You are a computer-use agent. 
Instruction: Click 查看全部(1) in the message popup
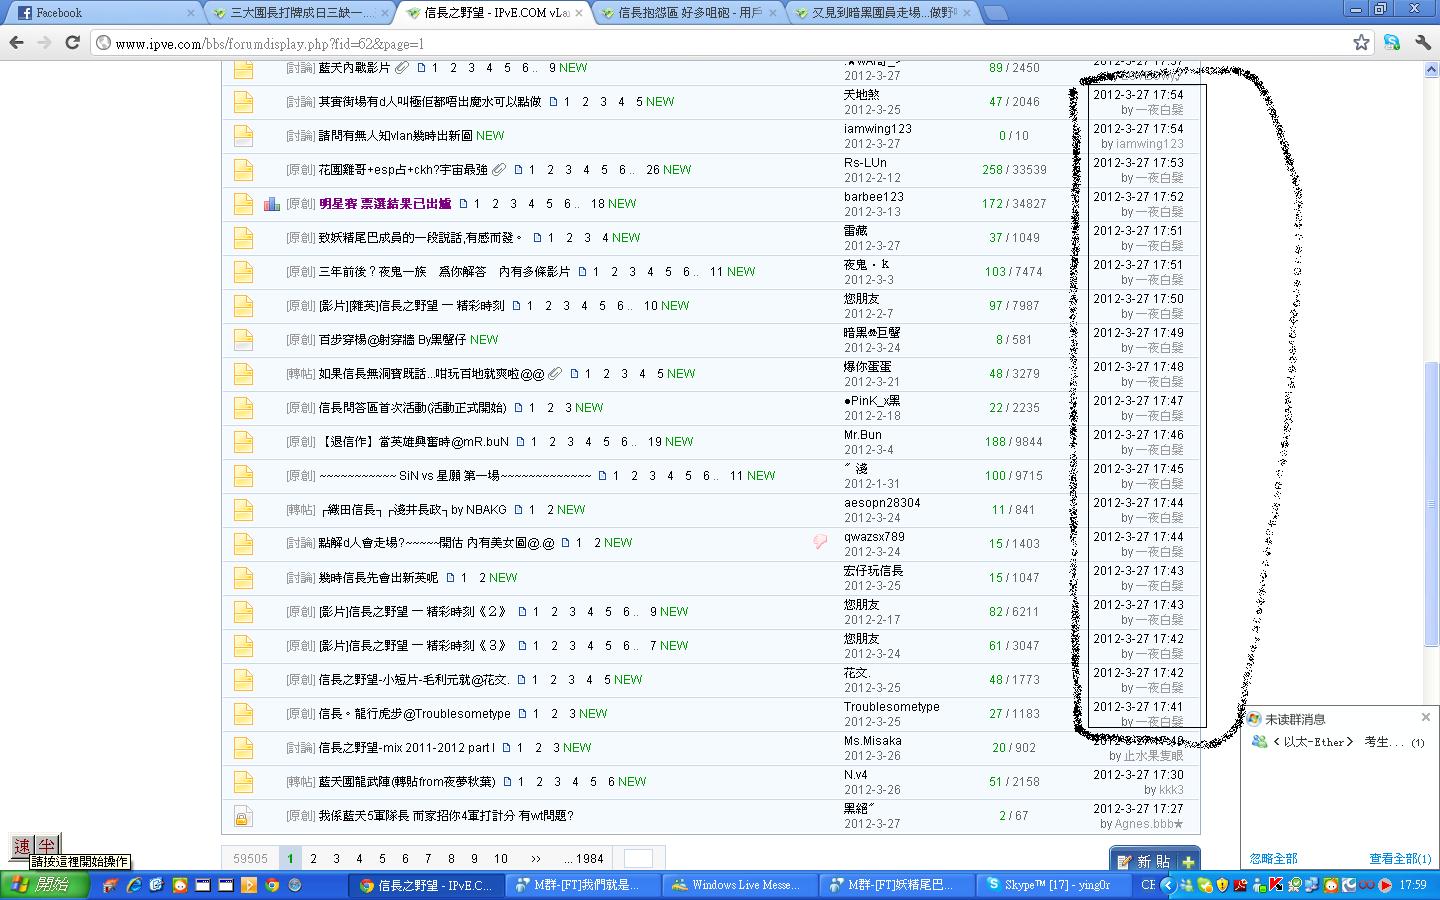(1399, 858)
